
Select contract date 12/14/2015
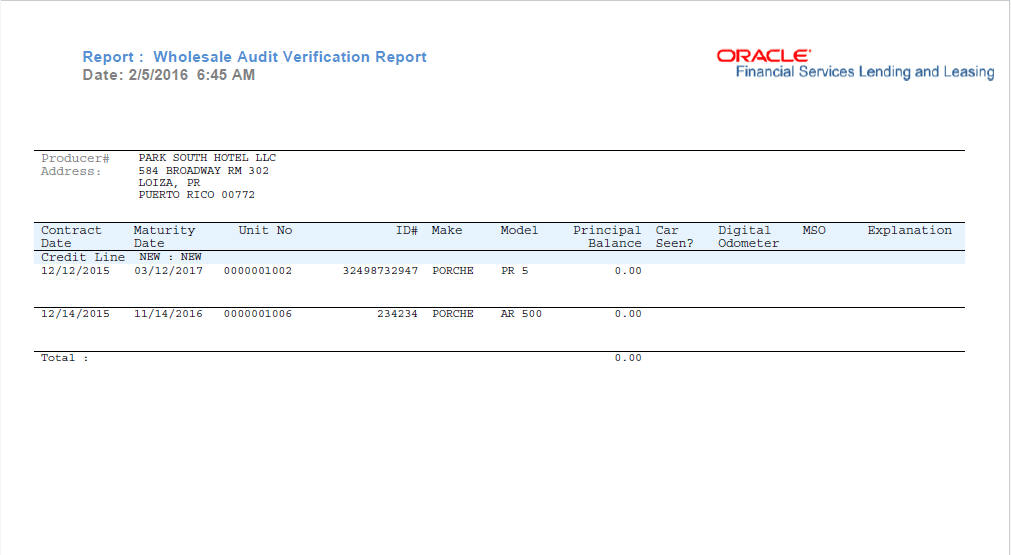pos(75,314)
